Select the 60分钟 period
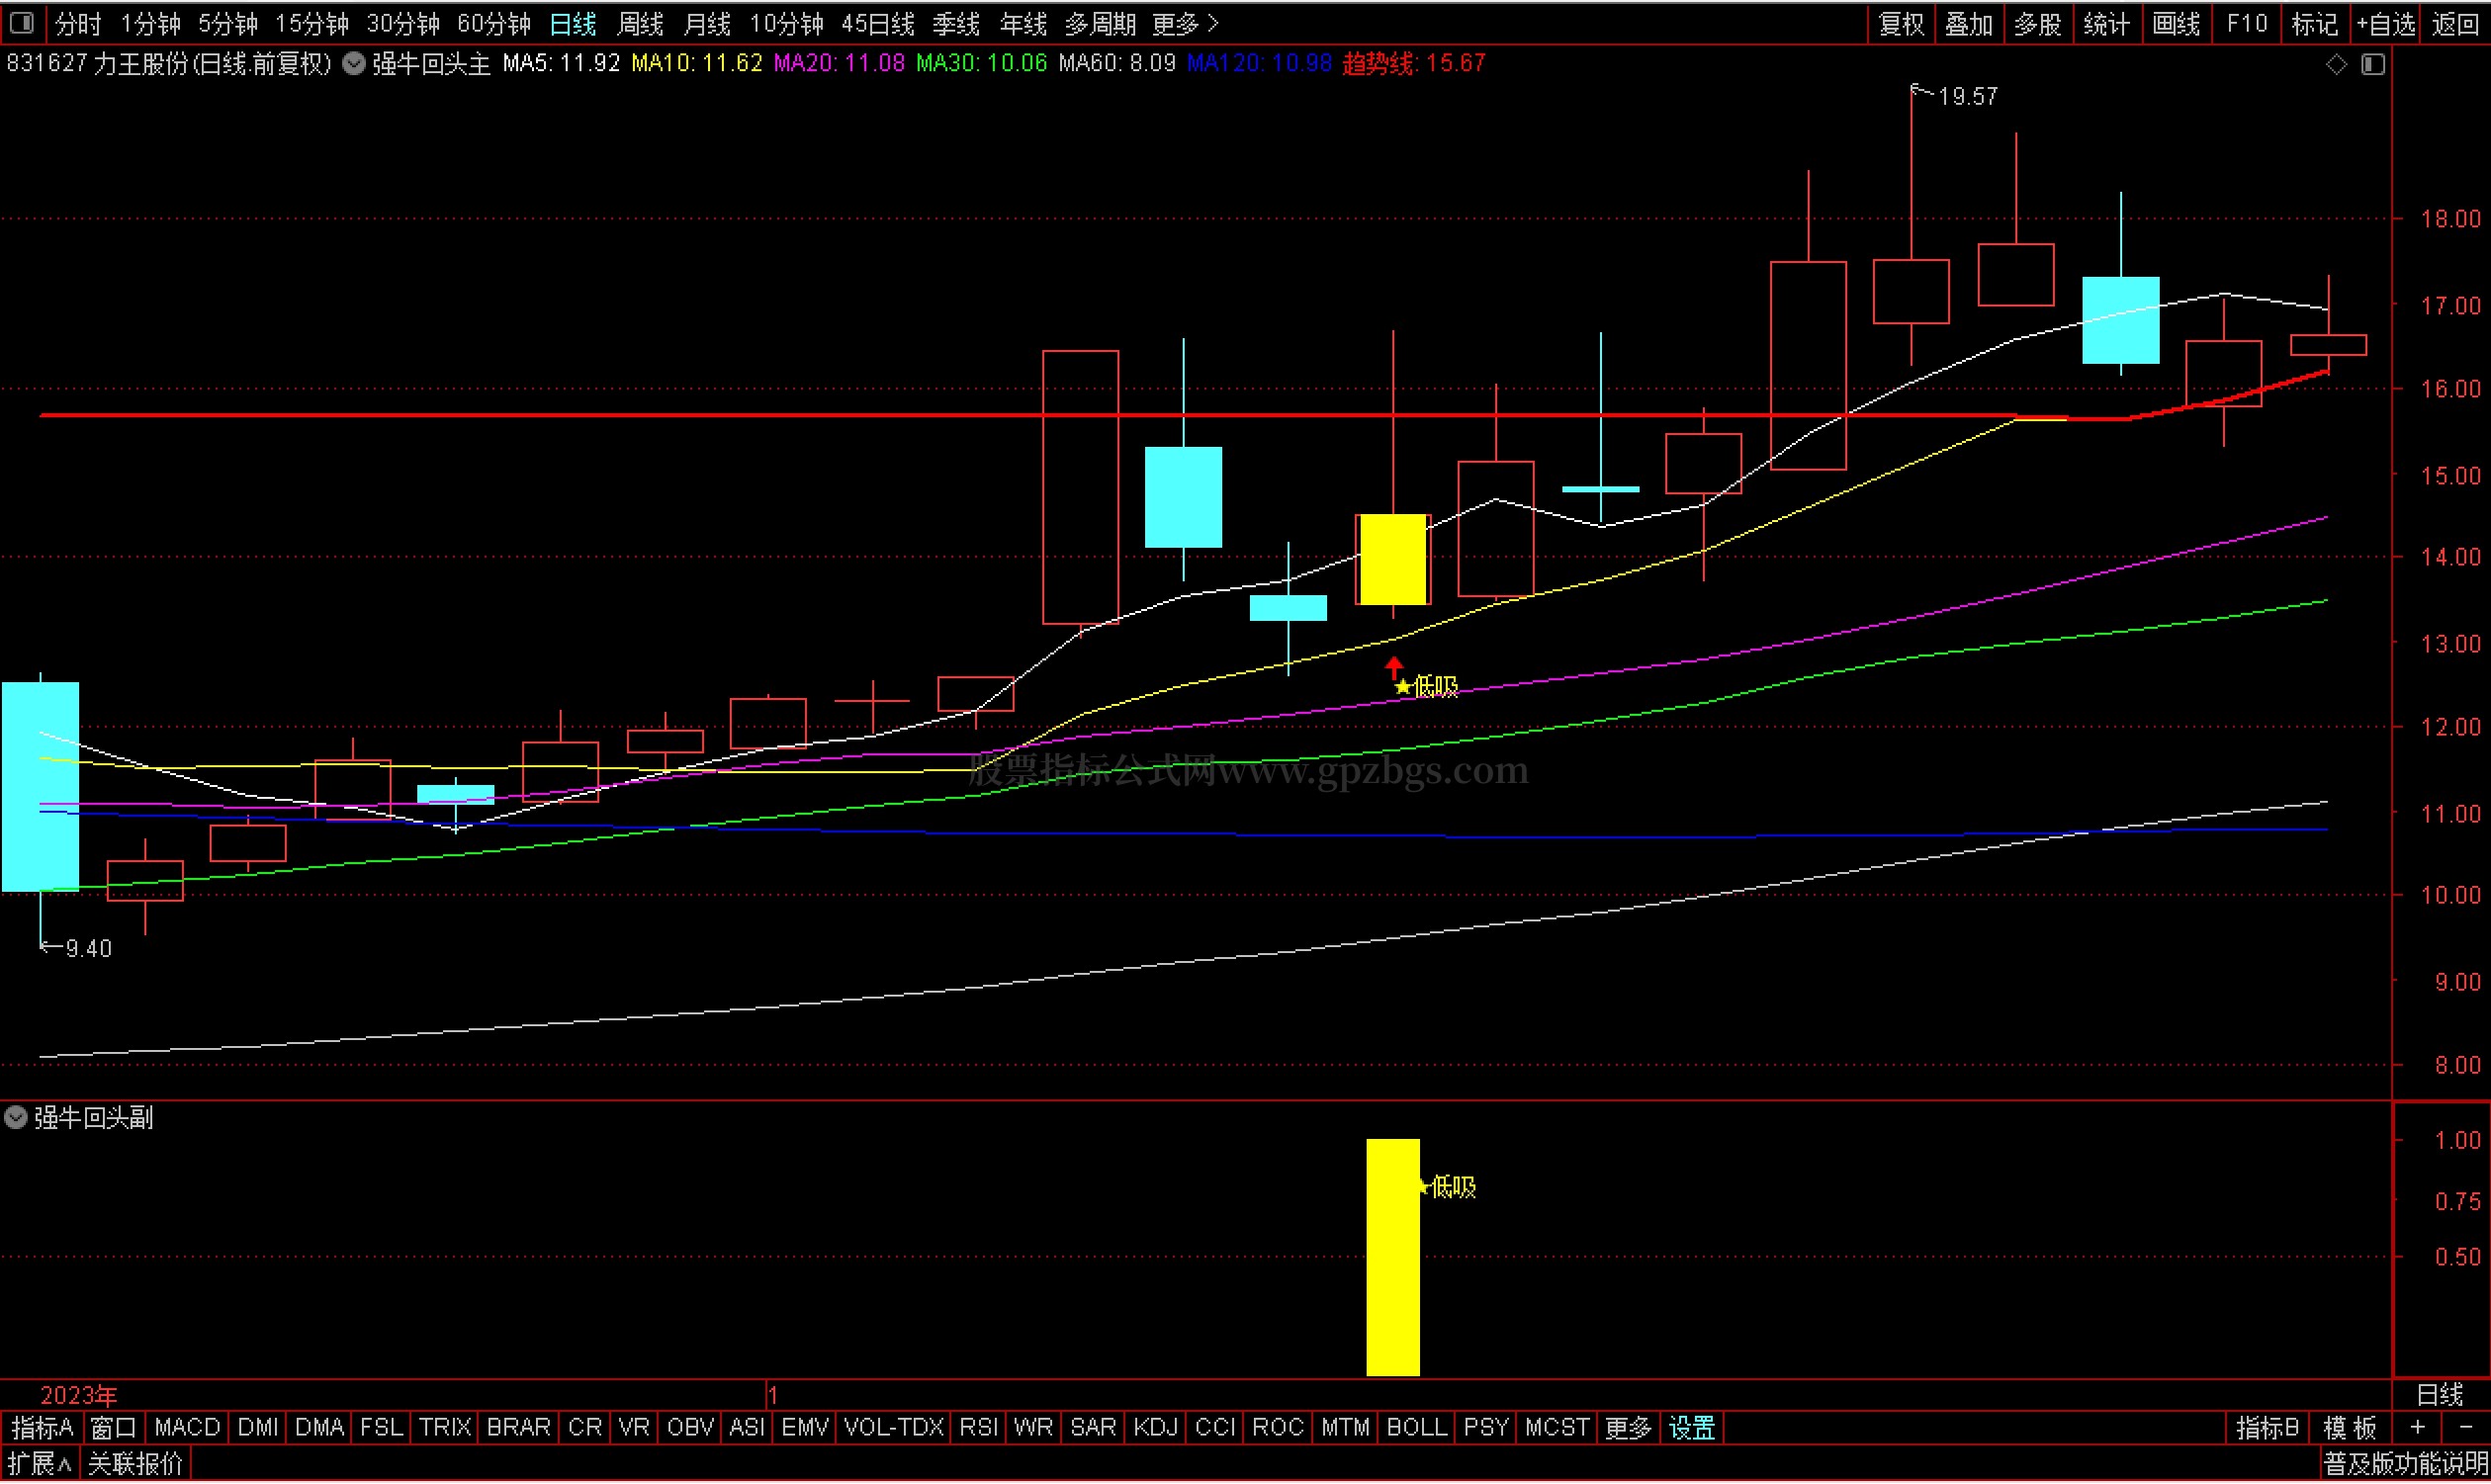This screenshot has height=1484, width=2491. [494, 23]
